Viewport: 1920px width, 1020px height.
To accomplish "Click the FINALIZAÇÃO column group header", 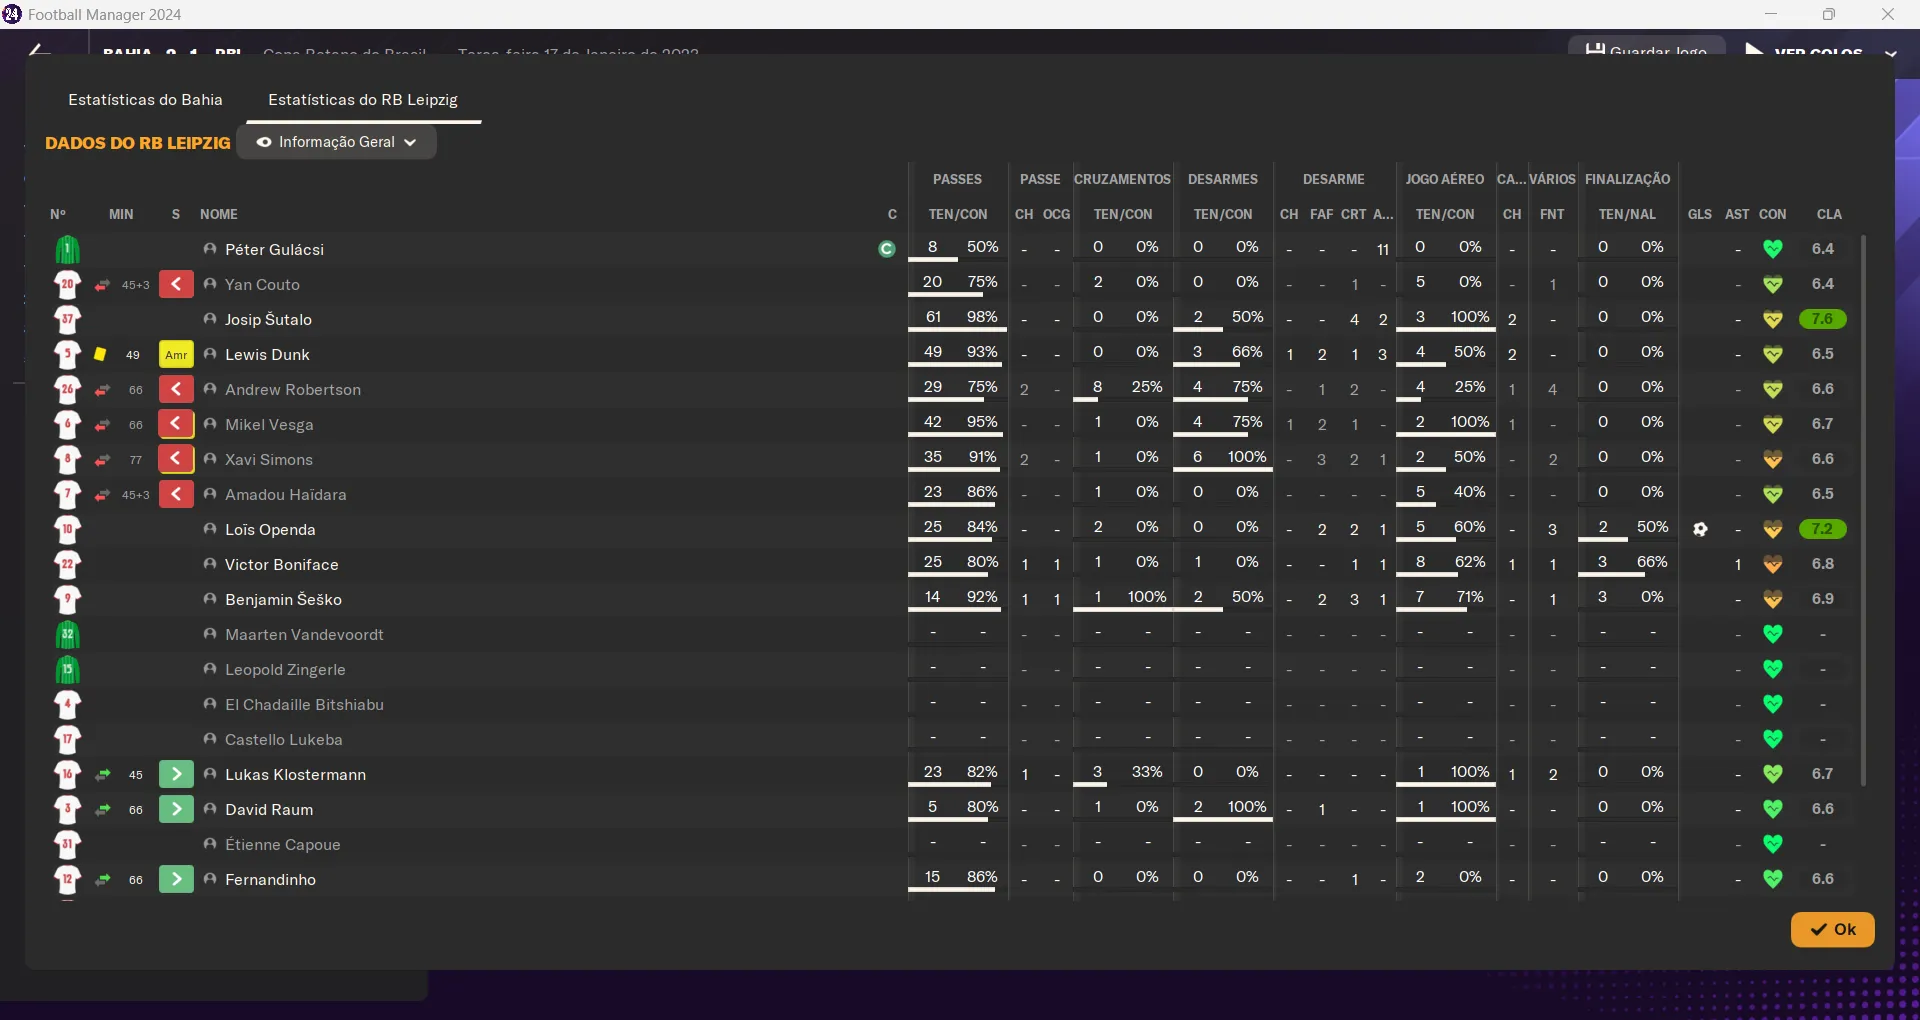I will coord(1627,179).
